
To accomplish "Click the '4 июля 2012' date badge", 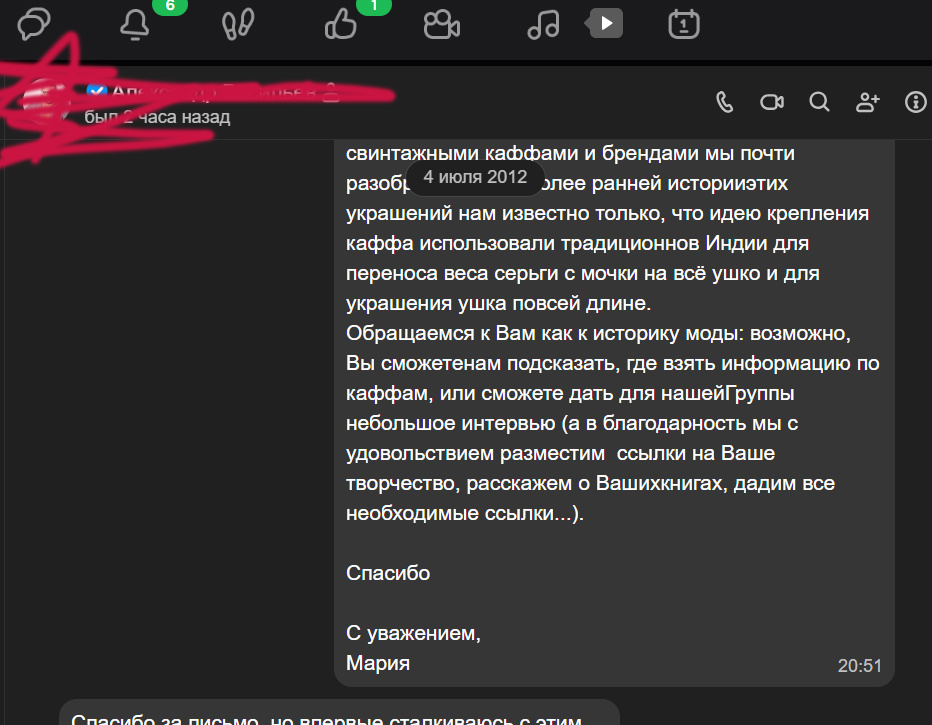I will tap(473, 176).
